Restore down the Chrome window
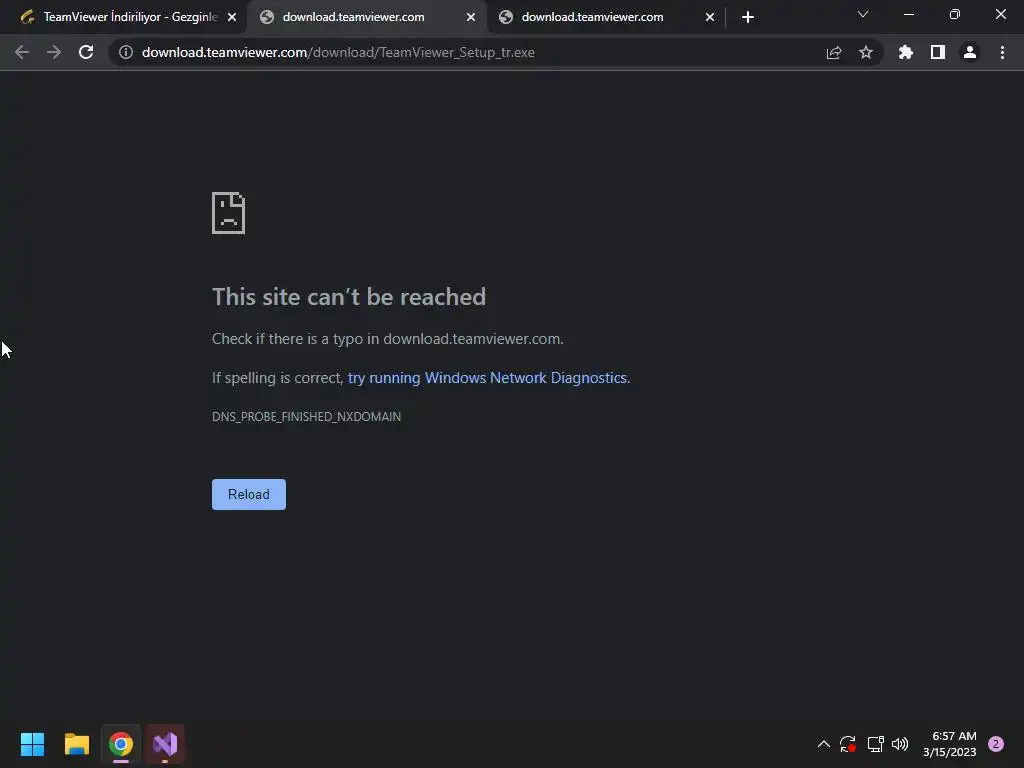 tap(955, 14)
